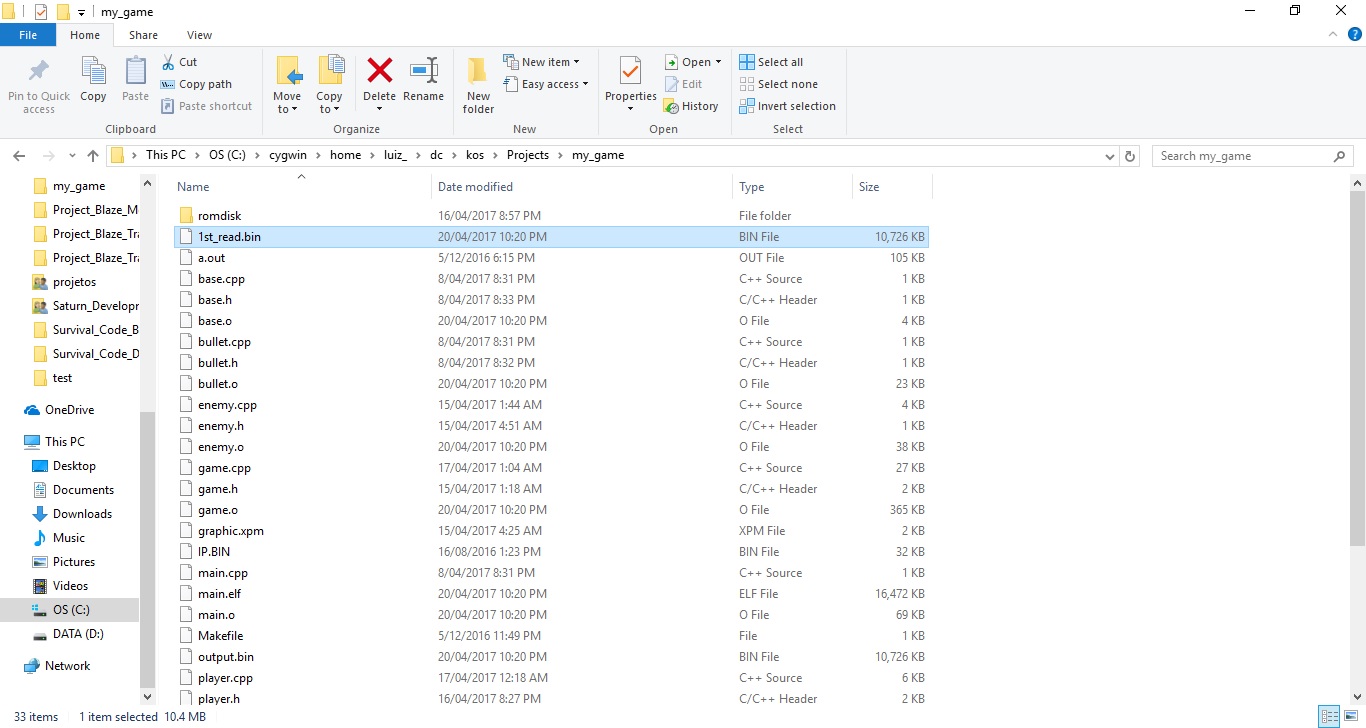Click the Copy ribbon icon

point(93,71)
